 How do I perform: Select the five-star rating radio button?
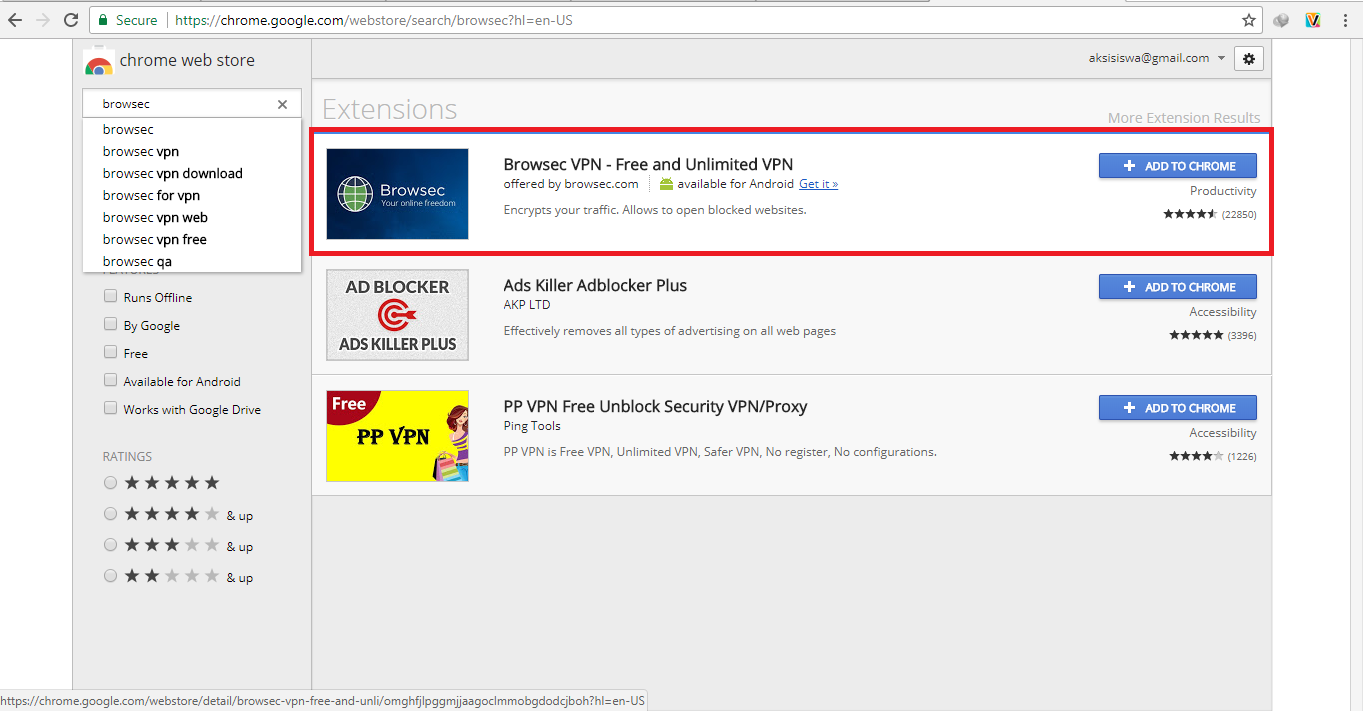point(110,483)
